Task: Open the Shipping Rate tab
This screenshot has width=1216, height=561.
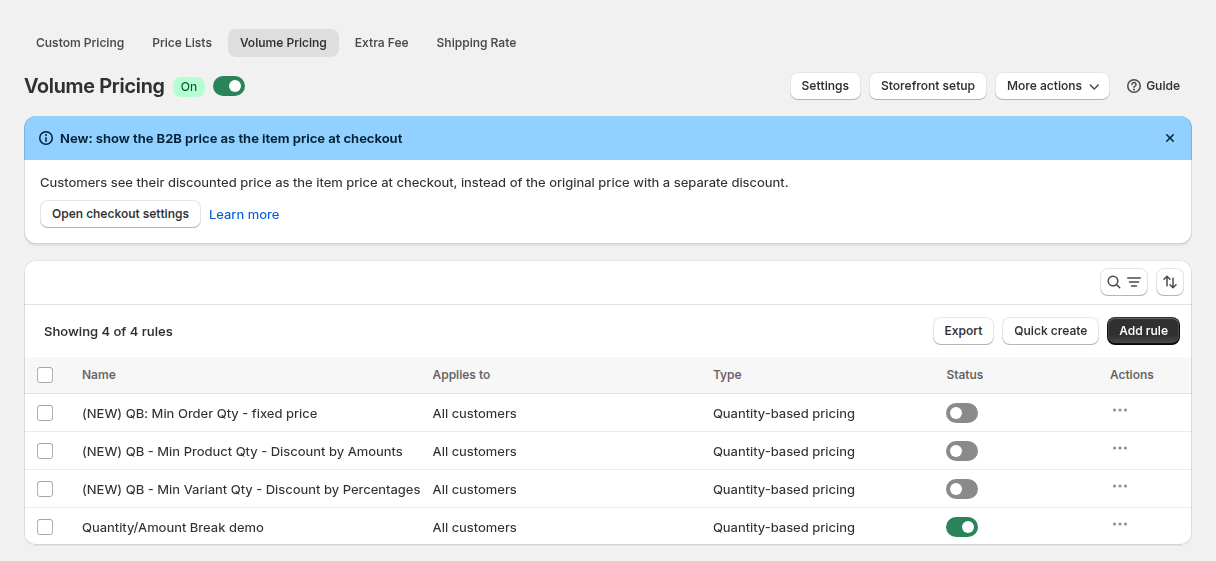Action: click(x=476, y=43)
